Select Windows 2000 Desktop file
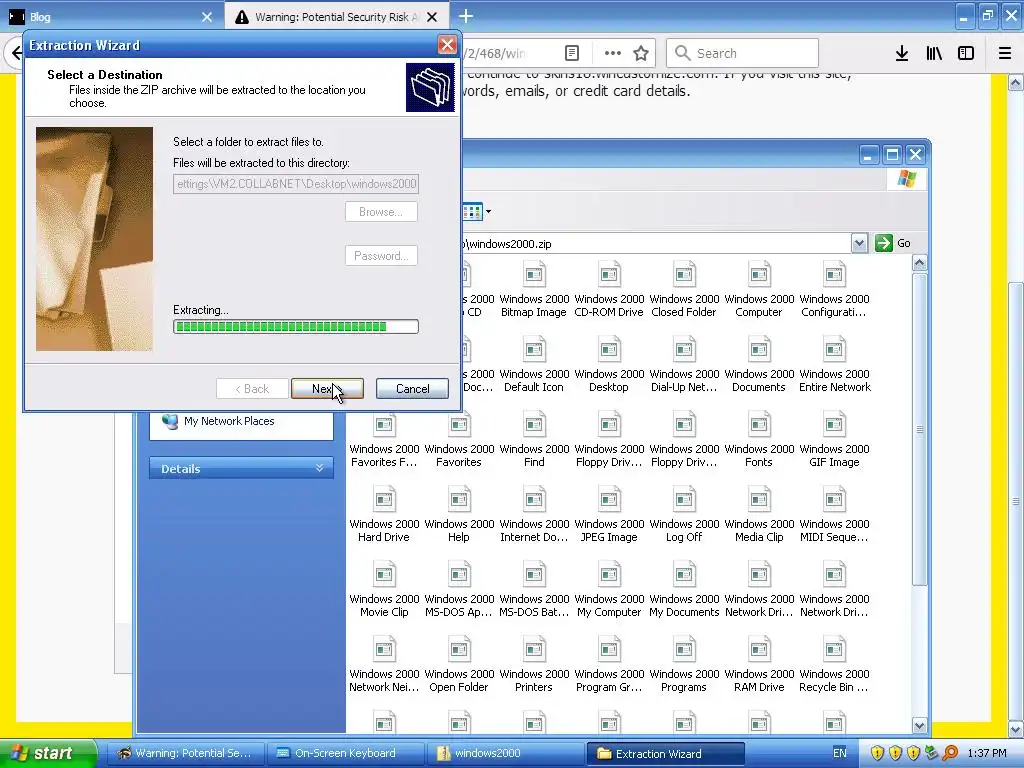 pos(609,364)
